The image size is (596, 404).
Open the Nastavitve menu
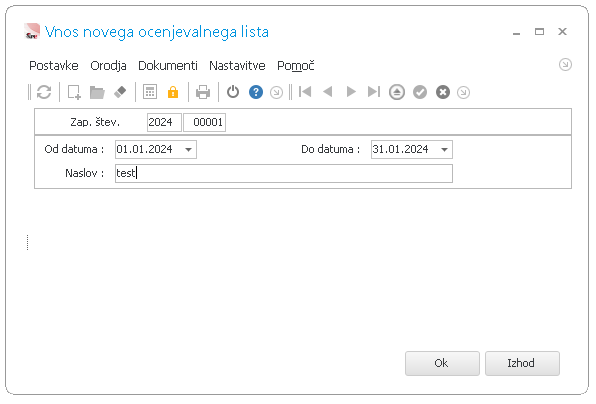coord(237,65)
